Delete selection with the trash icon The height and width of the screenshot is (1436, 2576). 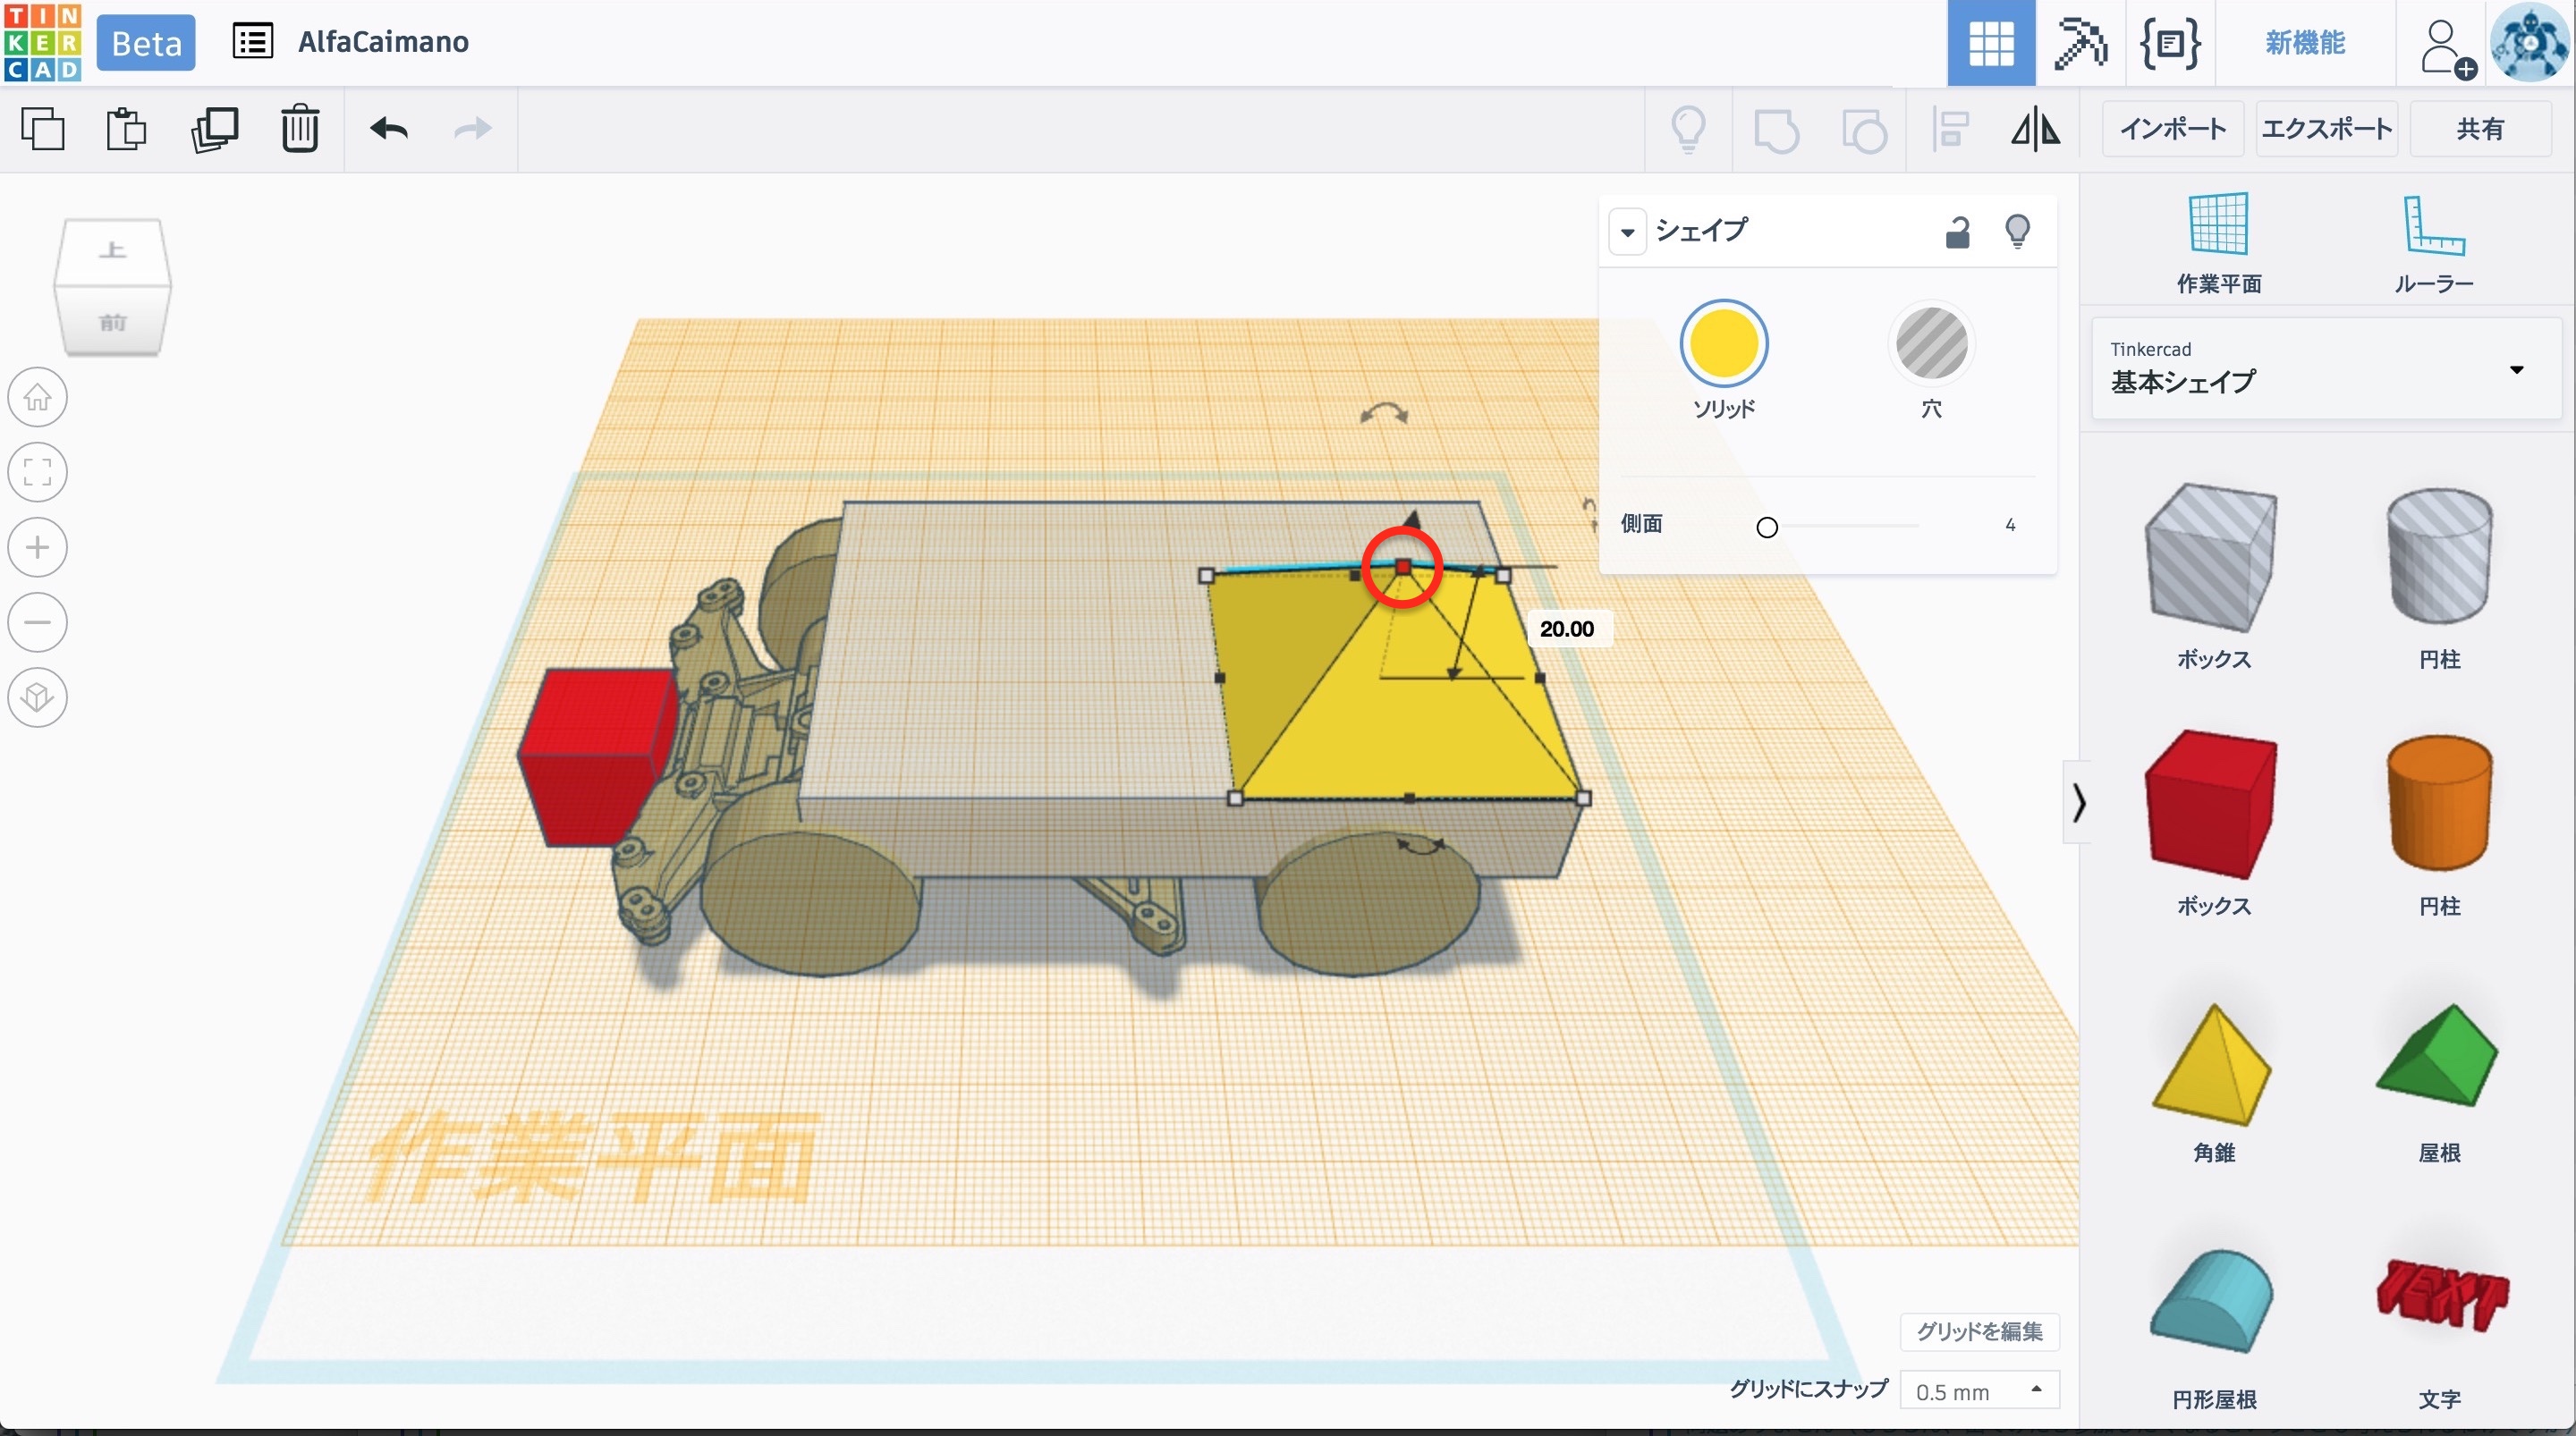pyautogui.click(x=299, y=129)
